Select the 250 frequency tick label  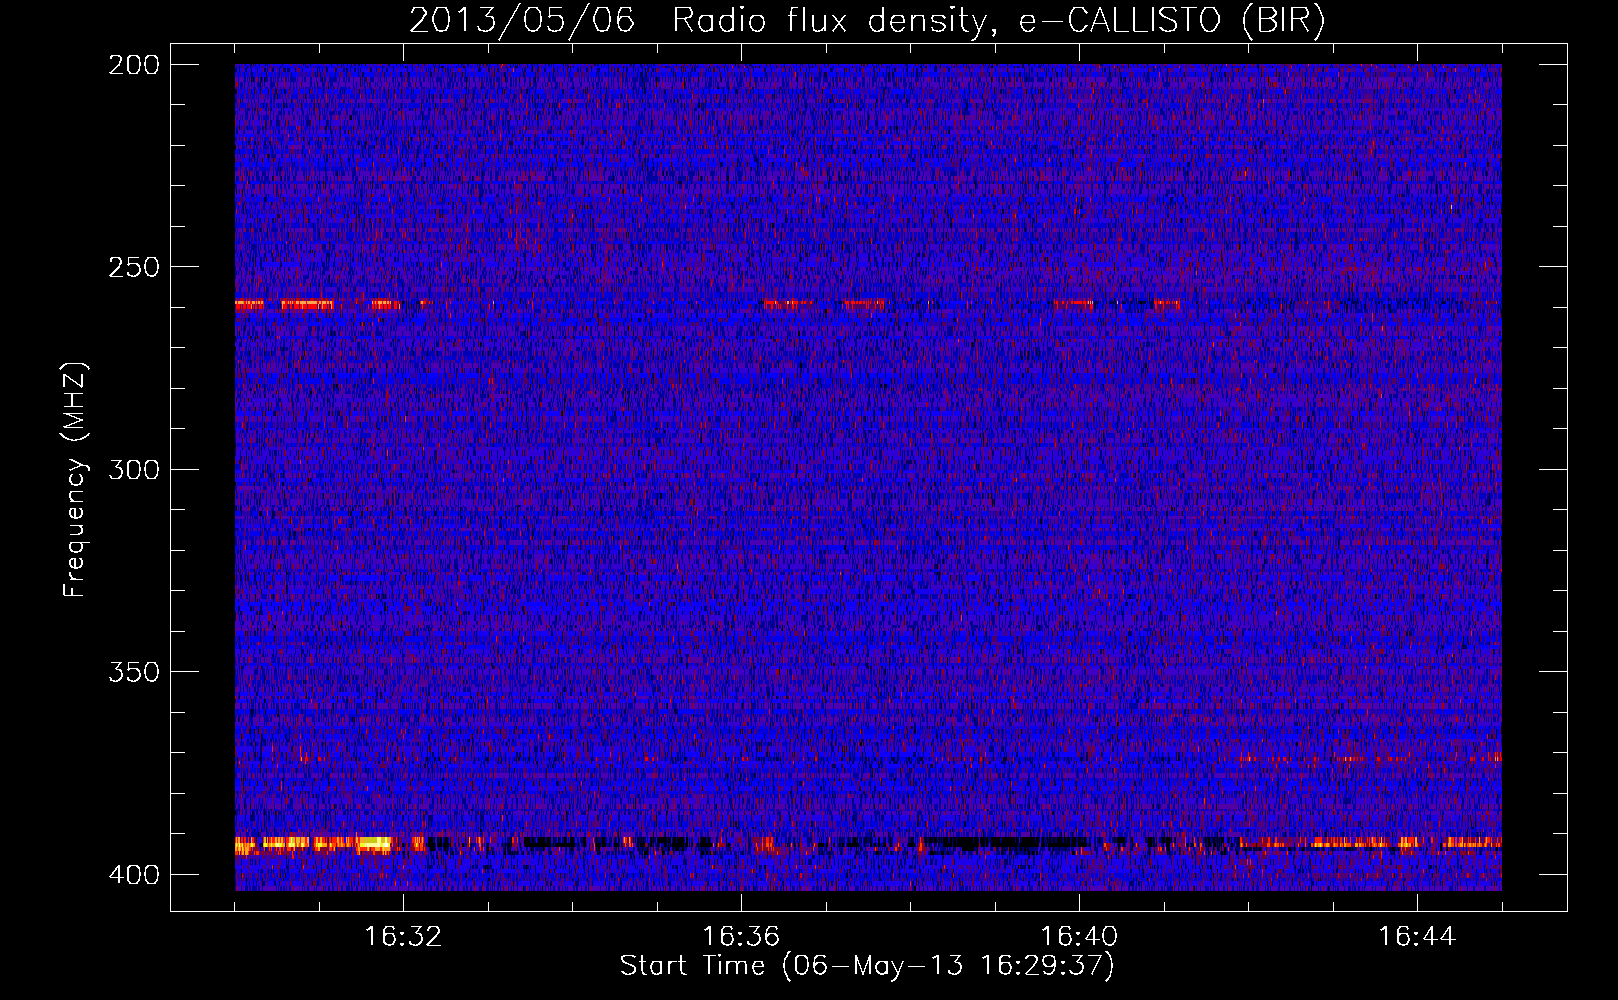133,267
